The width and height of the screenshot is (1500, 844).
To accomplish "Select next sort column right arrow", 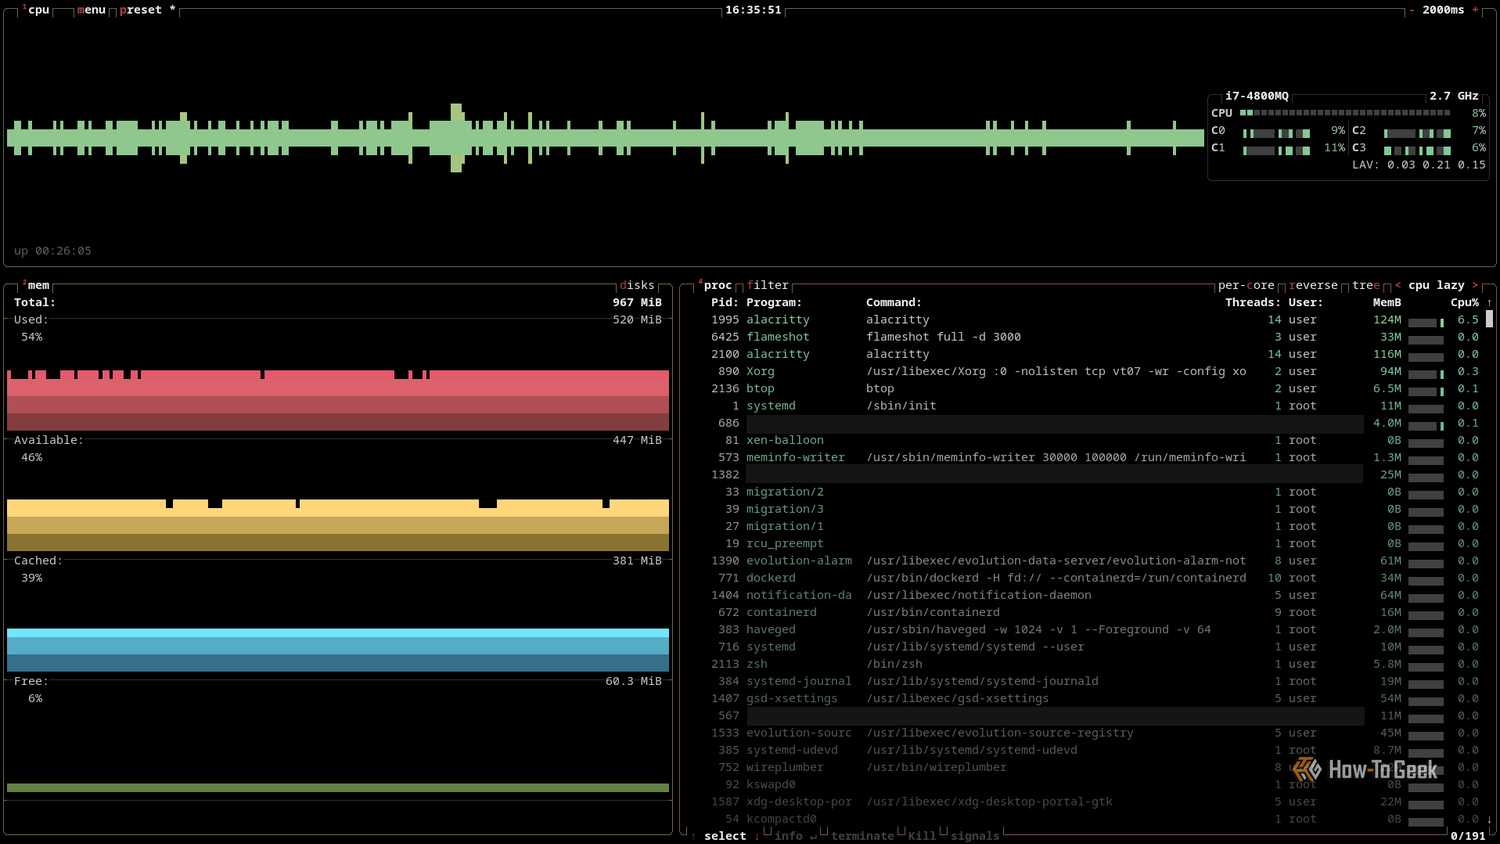I will point(1475,286).
